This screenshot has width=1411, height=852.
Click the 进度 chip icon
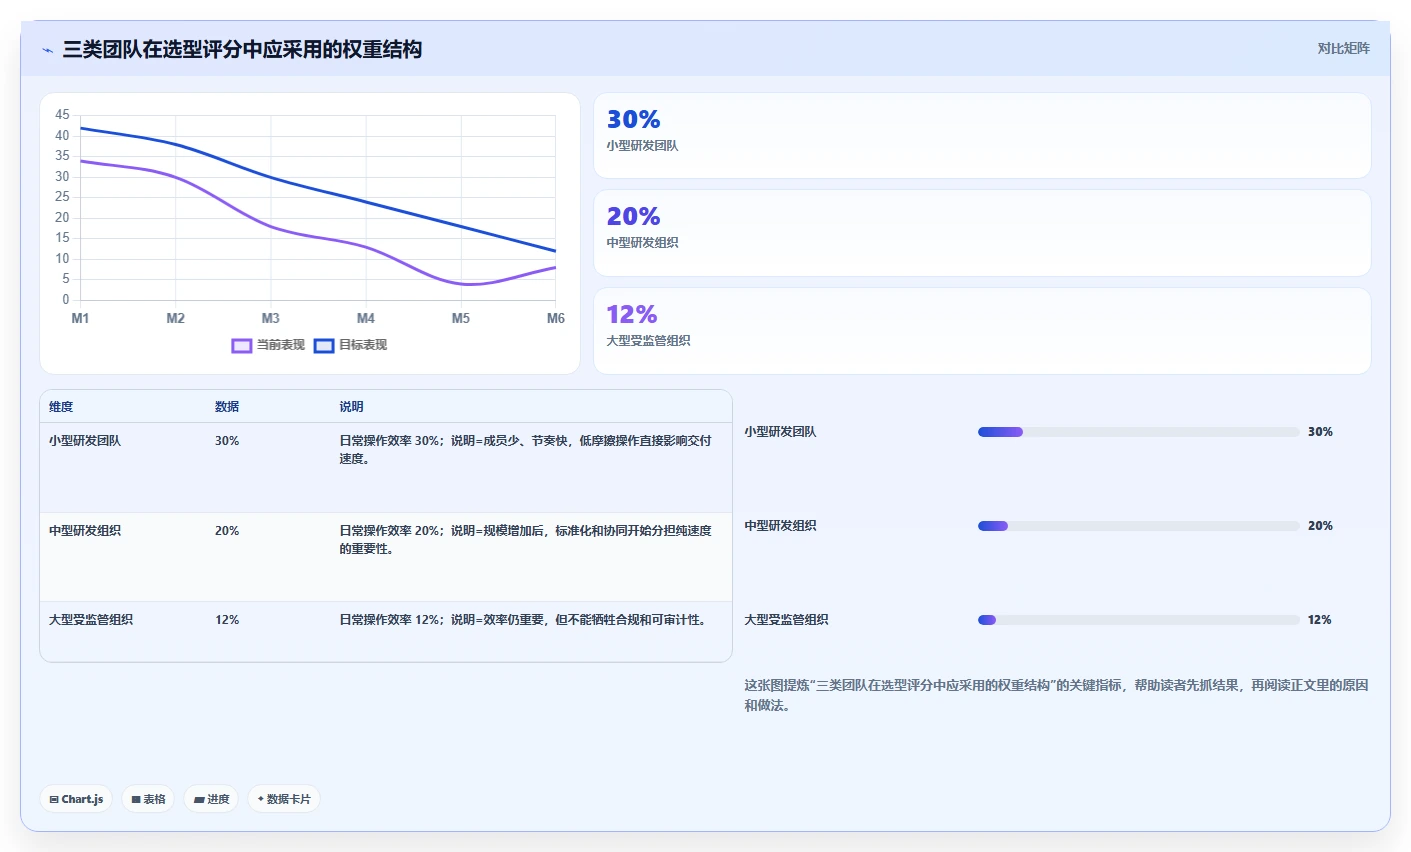click(198, 799)
